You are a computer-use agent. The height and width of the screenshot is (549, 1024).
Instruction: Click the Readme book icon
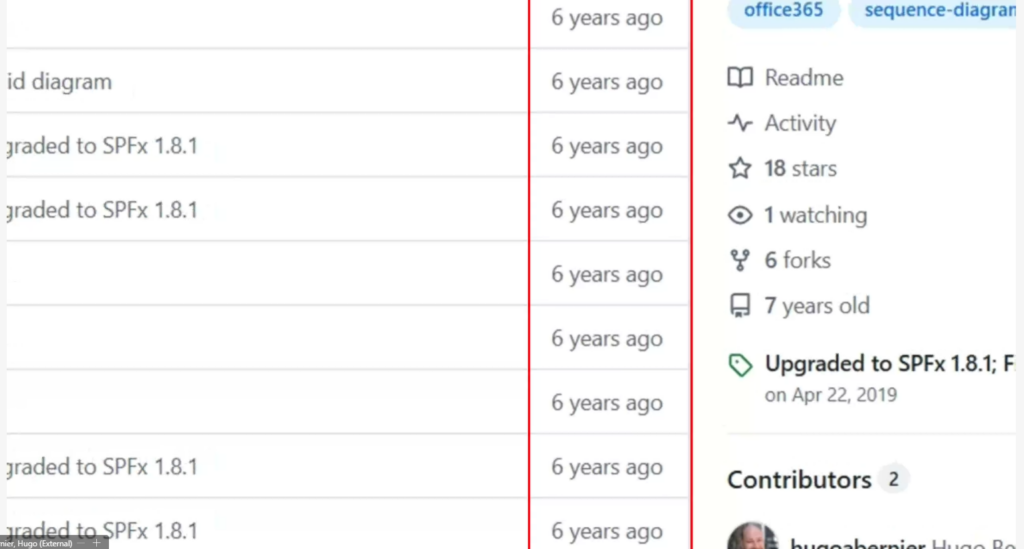click(x=740, y=78)
